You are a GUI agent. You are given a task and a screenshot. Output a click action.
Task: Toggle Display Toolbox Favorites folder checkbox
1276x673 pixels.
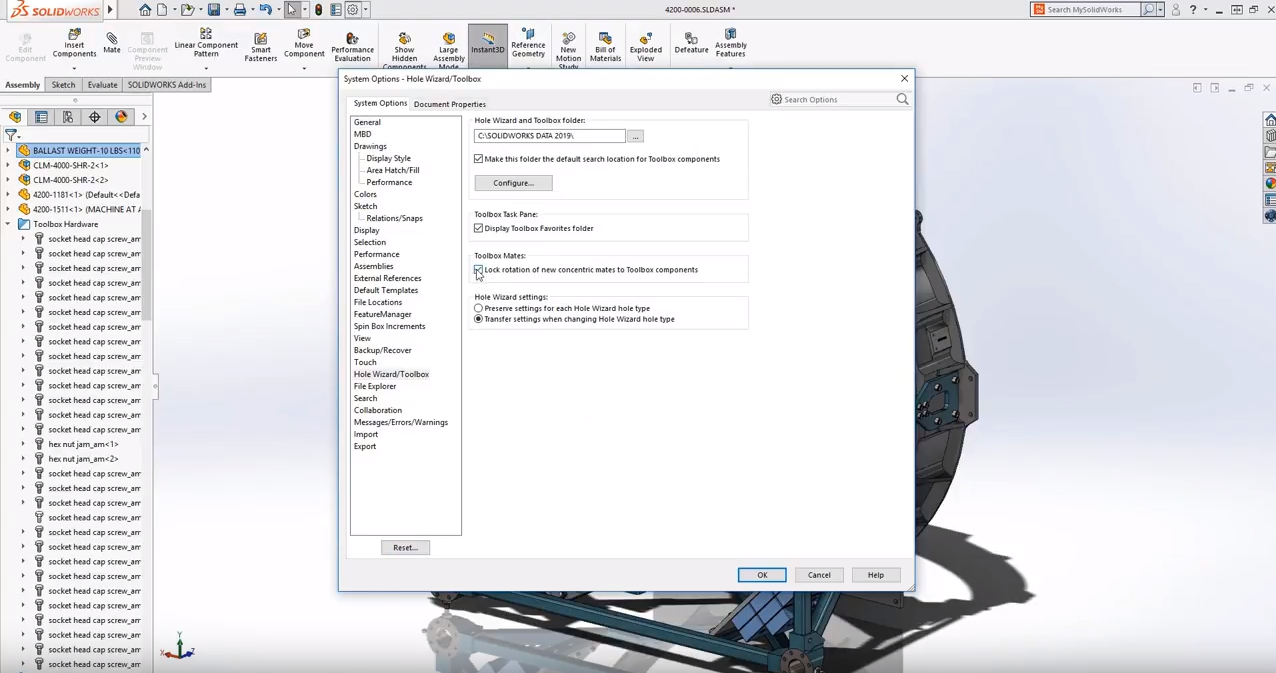479,228
